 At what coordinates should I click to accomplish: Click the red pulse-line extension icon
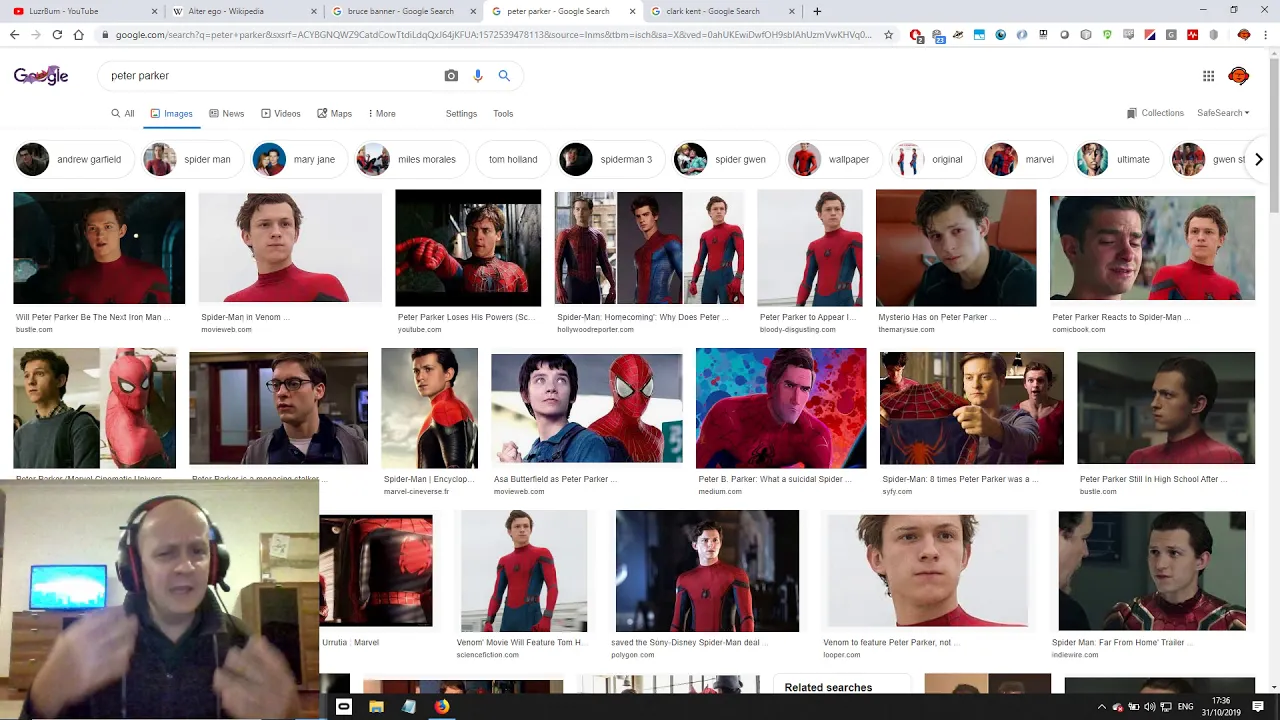pyautogui.click(x=1192, y=35)
